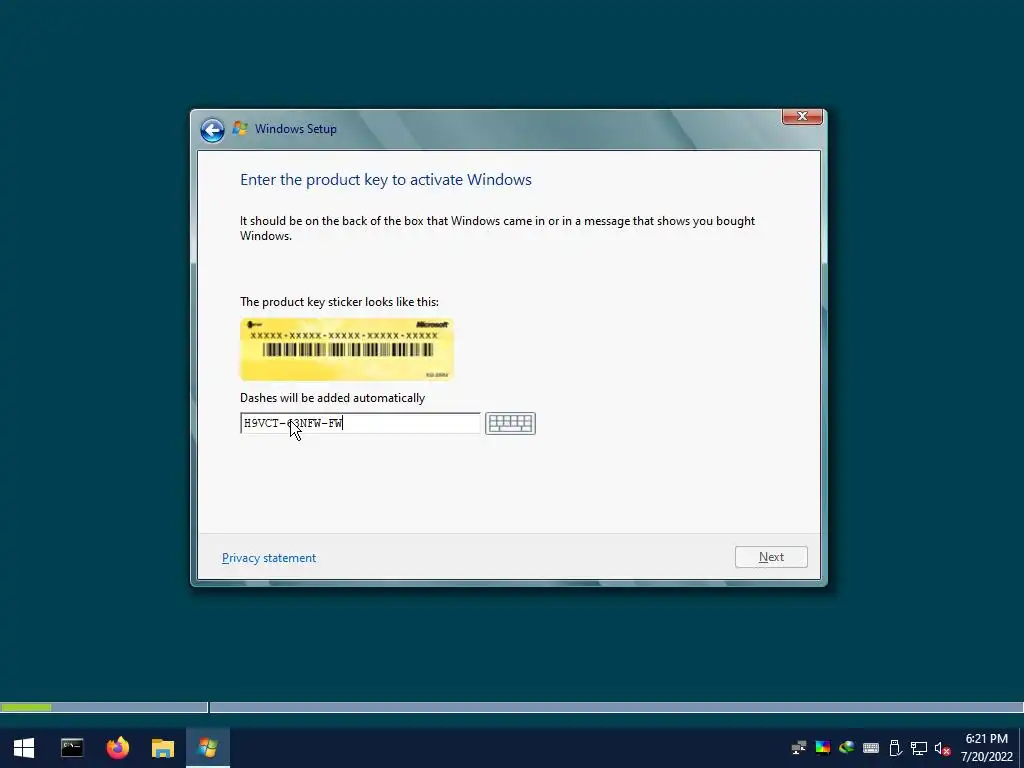
Task: Open the clock showing 6:21 PM
Action: click(986, 748)
